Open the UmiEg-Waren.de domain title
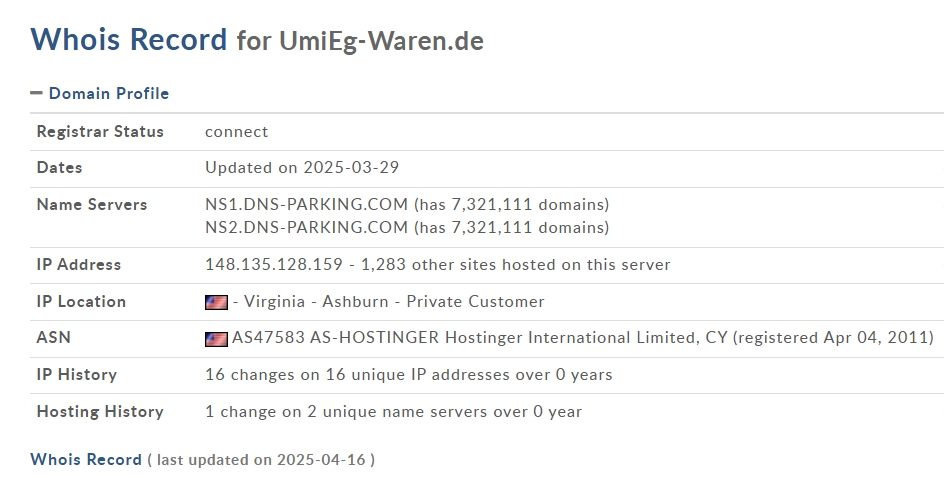The height and width of the screenshot is (478, 944). tap(381, 41)
